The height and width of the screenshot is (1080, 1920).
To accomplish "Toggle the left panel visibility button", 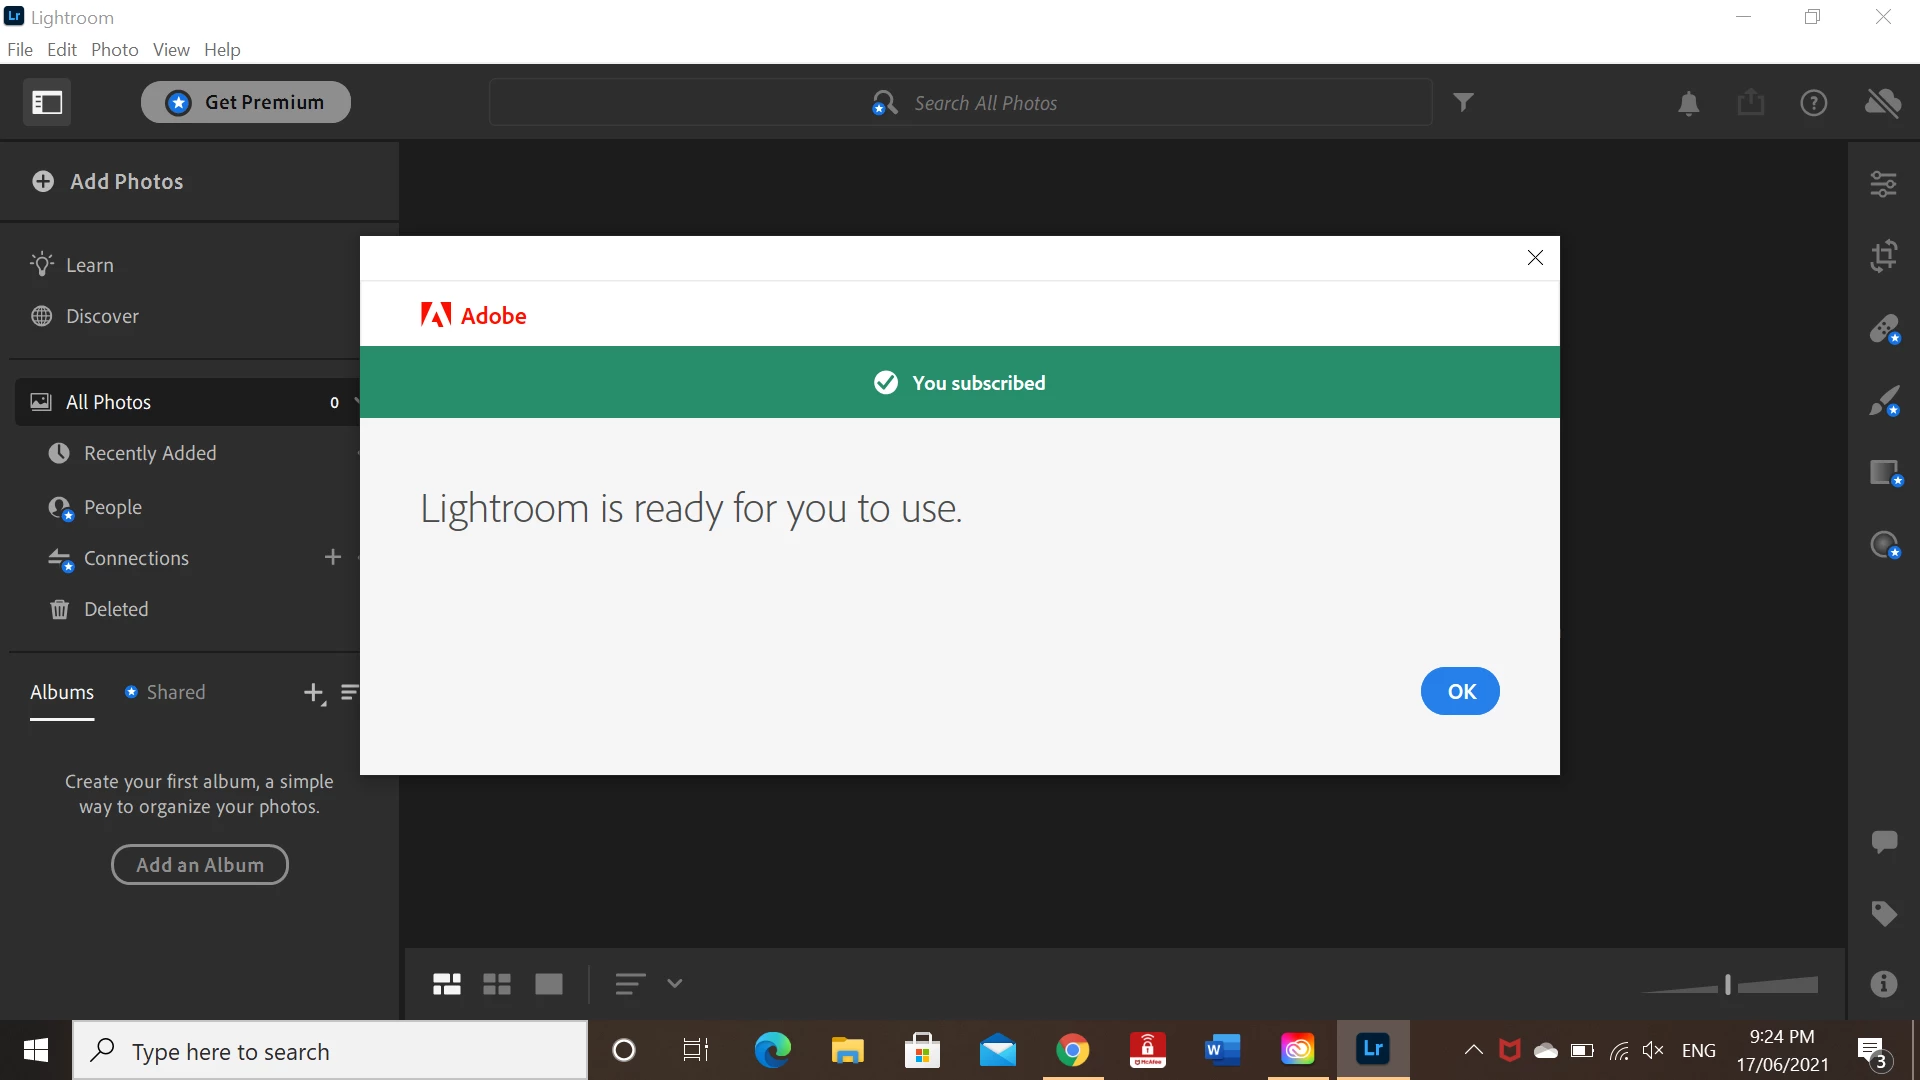I will [47, 102].
